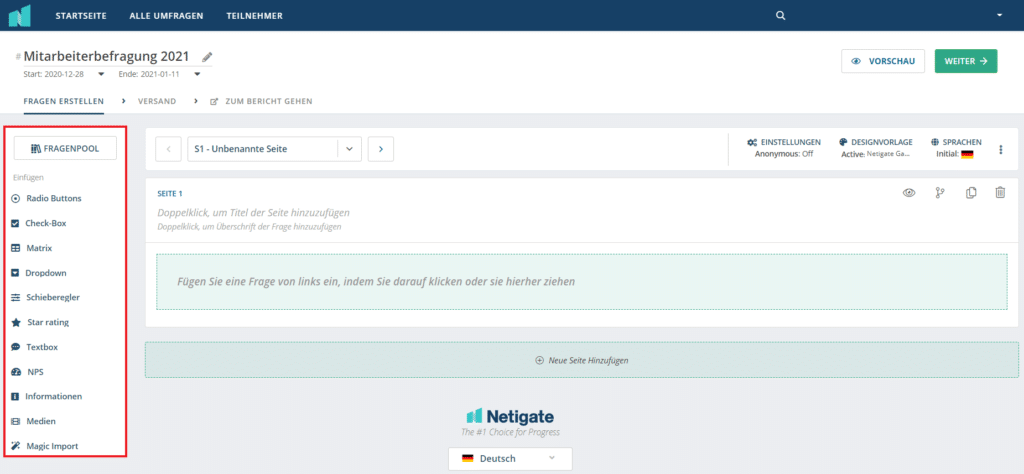The image size is (1024, 474).
Task: Click the pencil icon to edit survey title
Action: (x=207, y=57)
